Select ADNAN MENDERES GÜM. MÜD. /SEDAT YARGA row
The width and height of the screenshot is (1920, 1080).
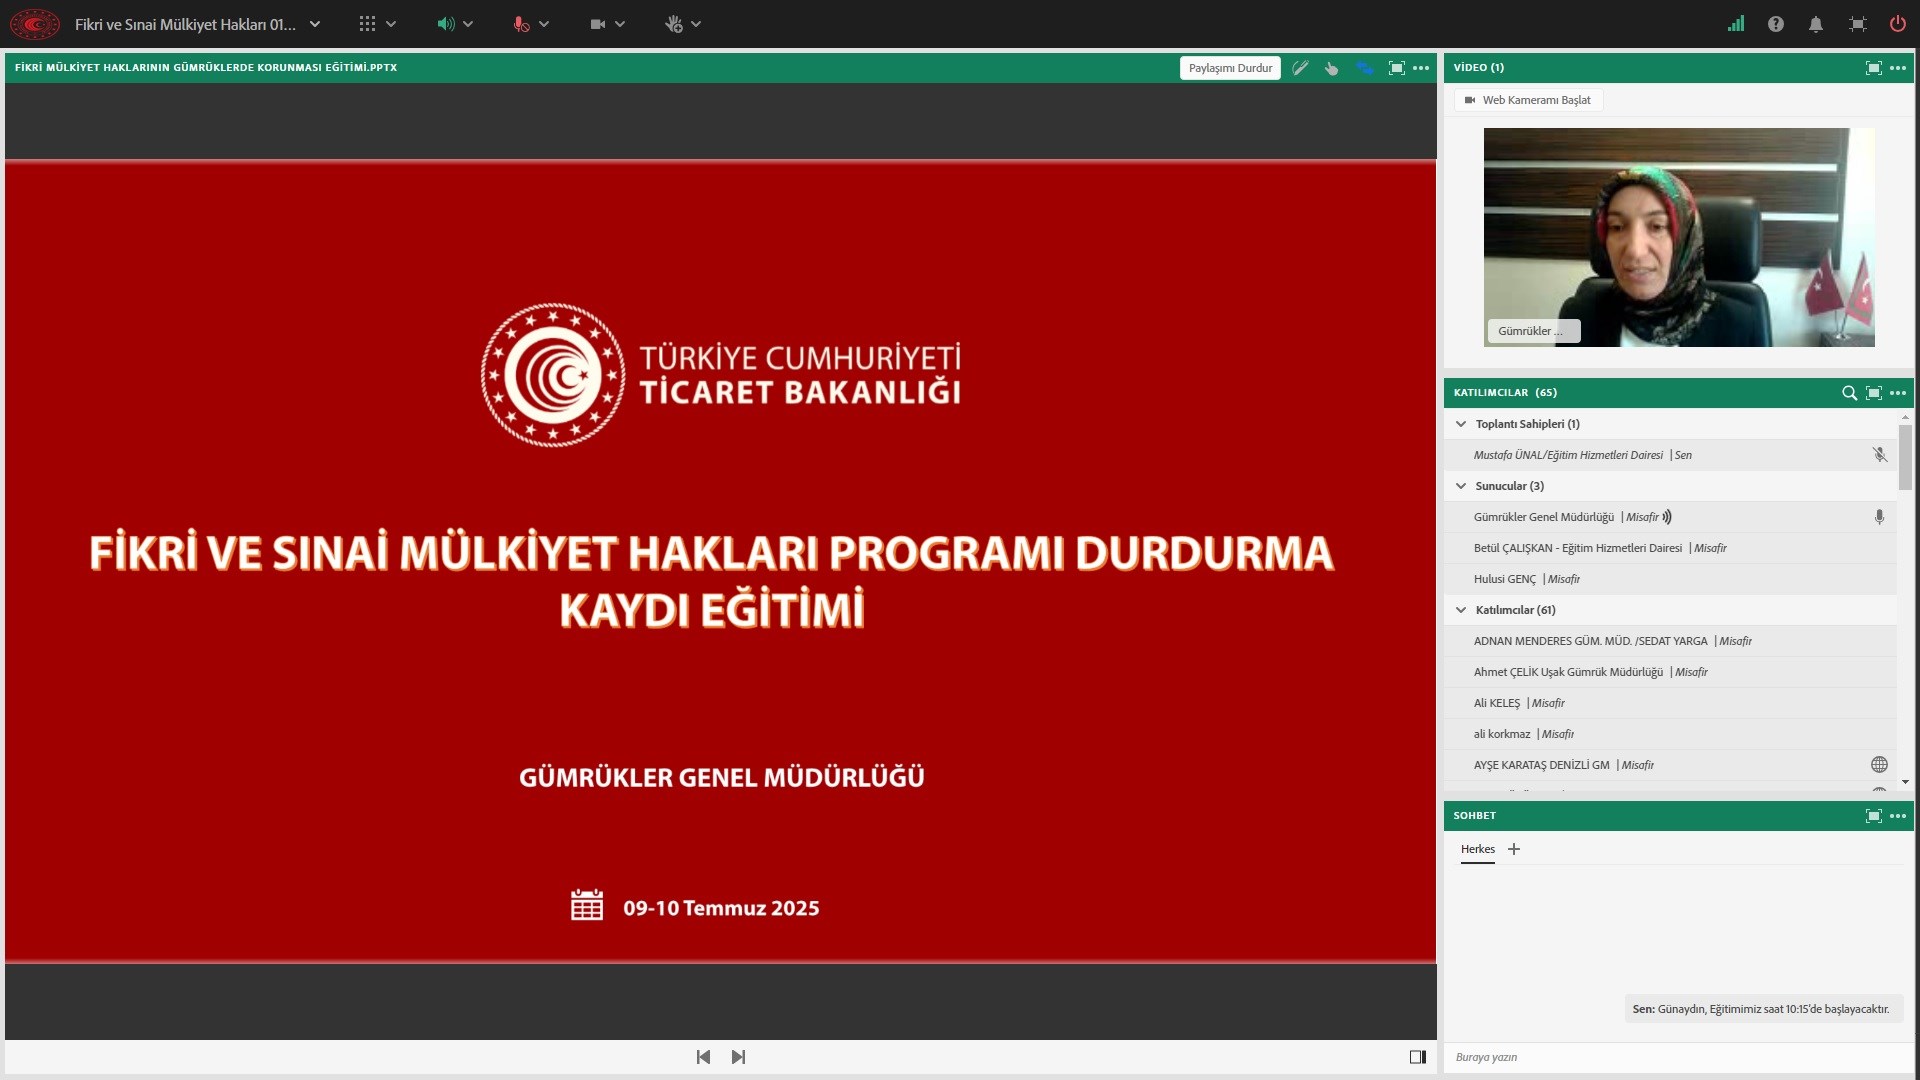(1670, 641)
